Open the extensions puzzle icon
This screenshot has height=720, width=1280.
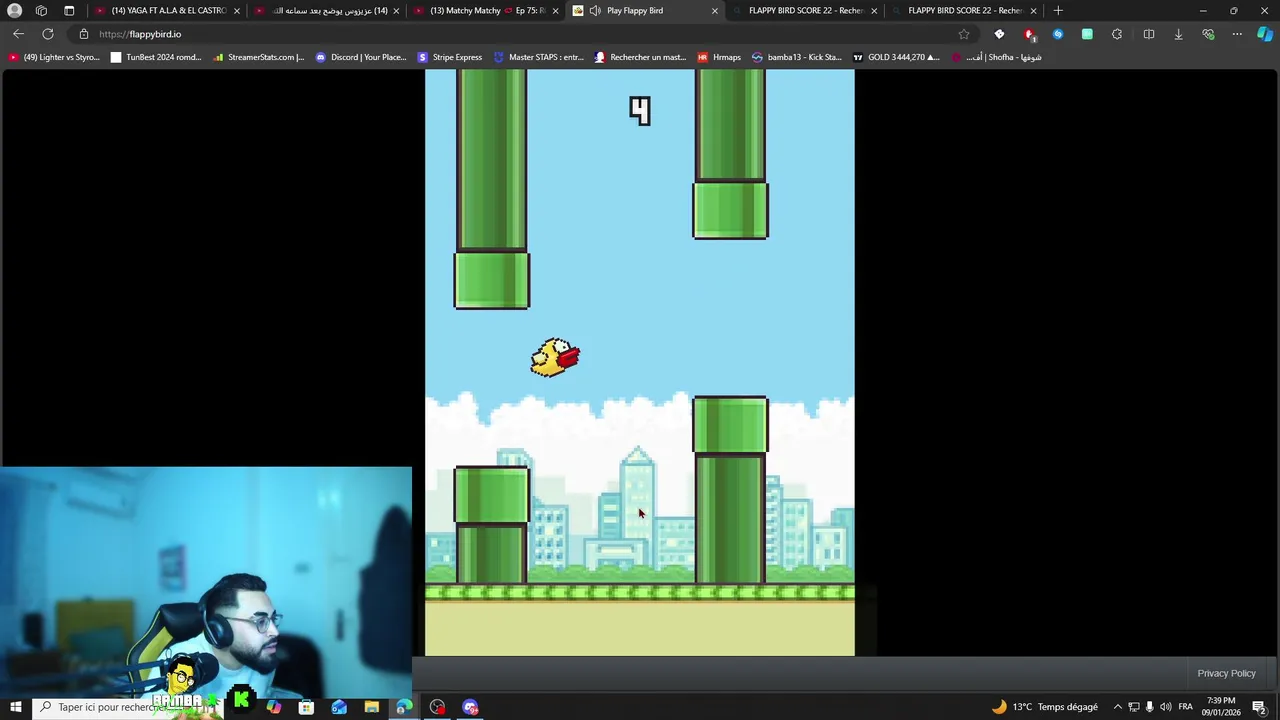click(x=1117, y=34)
